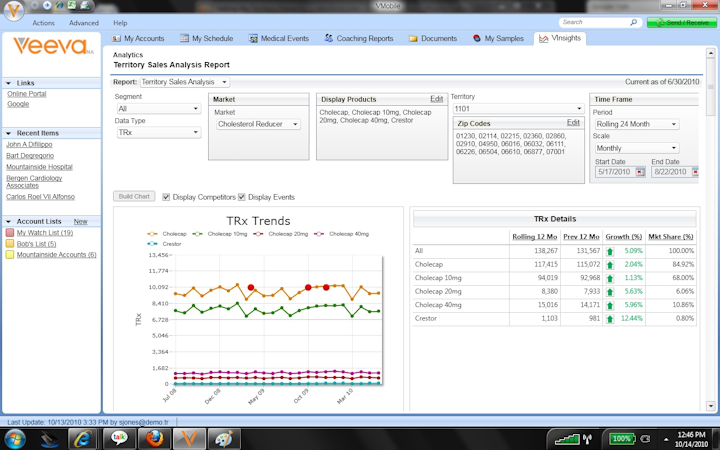Open the End Date calendar picker
This screenshot has width=720, height=450.
[x=696, y=172]
